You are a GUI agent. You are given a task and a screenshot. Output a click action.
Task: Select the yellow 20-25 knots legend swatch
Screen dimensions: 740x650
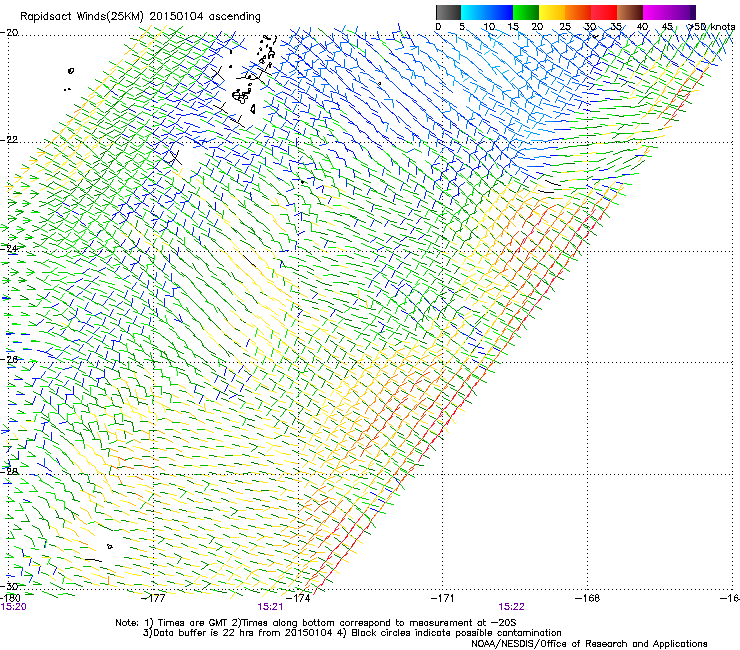pos(552,12)
